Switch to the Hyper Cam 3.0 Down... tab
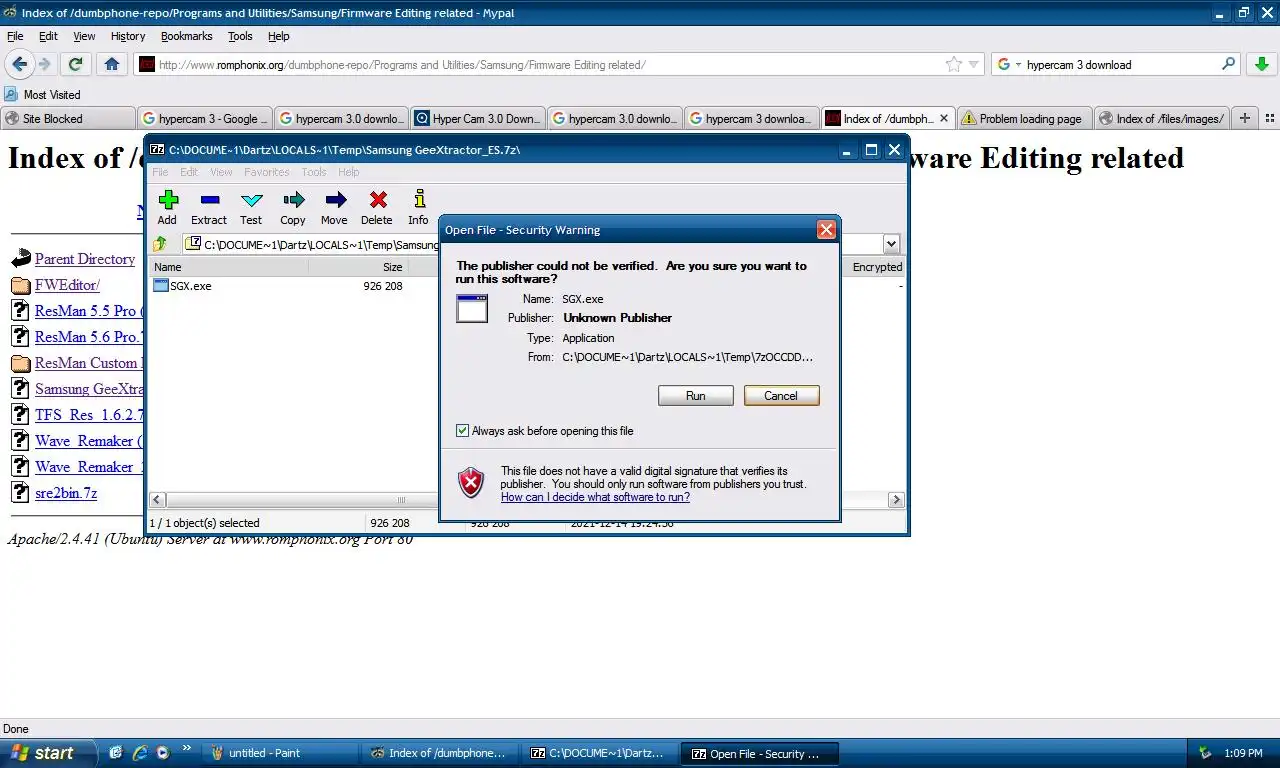This screenshot has height=768, width=1280. coord(477,118)
